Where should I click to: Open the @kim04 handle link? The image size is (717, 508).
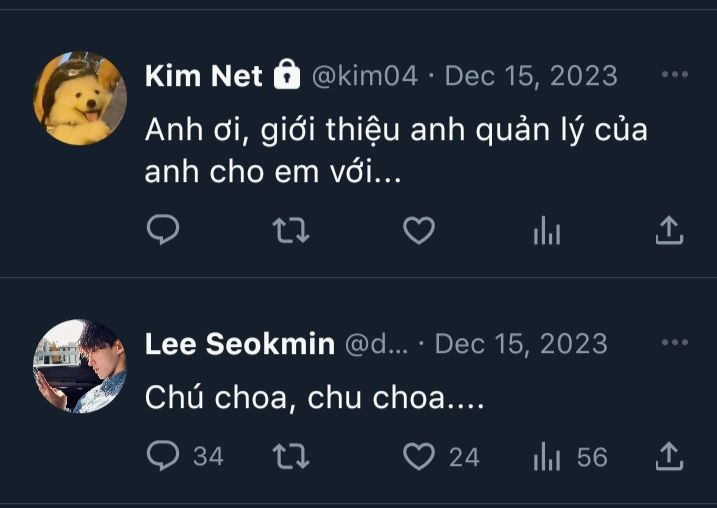pyautogui.click(x=364, y=75)
